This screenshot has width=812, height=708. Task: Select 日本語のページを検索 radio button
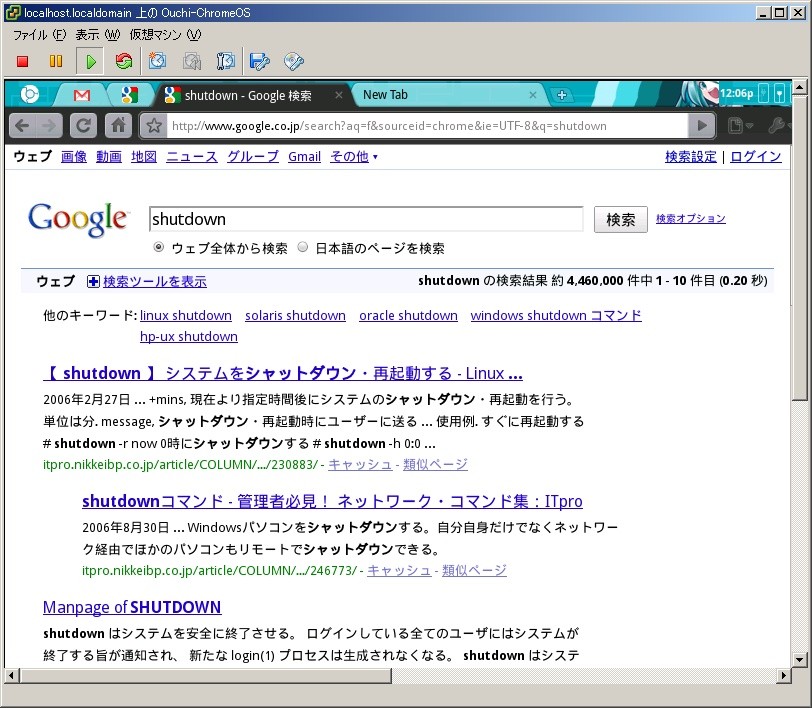(x=303, y=248)
